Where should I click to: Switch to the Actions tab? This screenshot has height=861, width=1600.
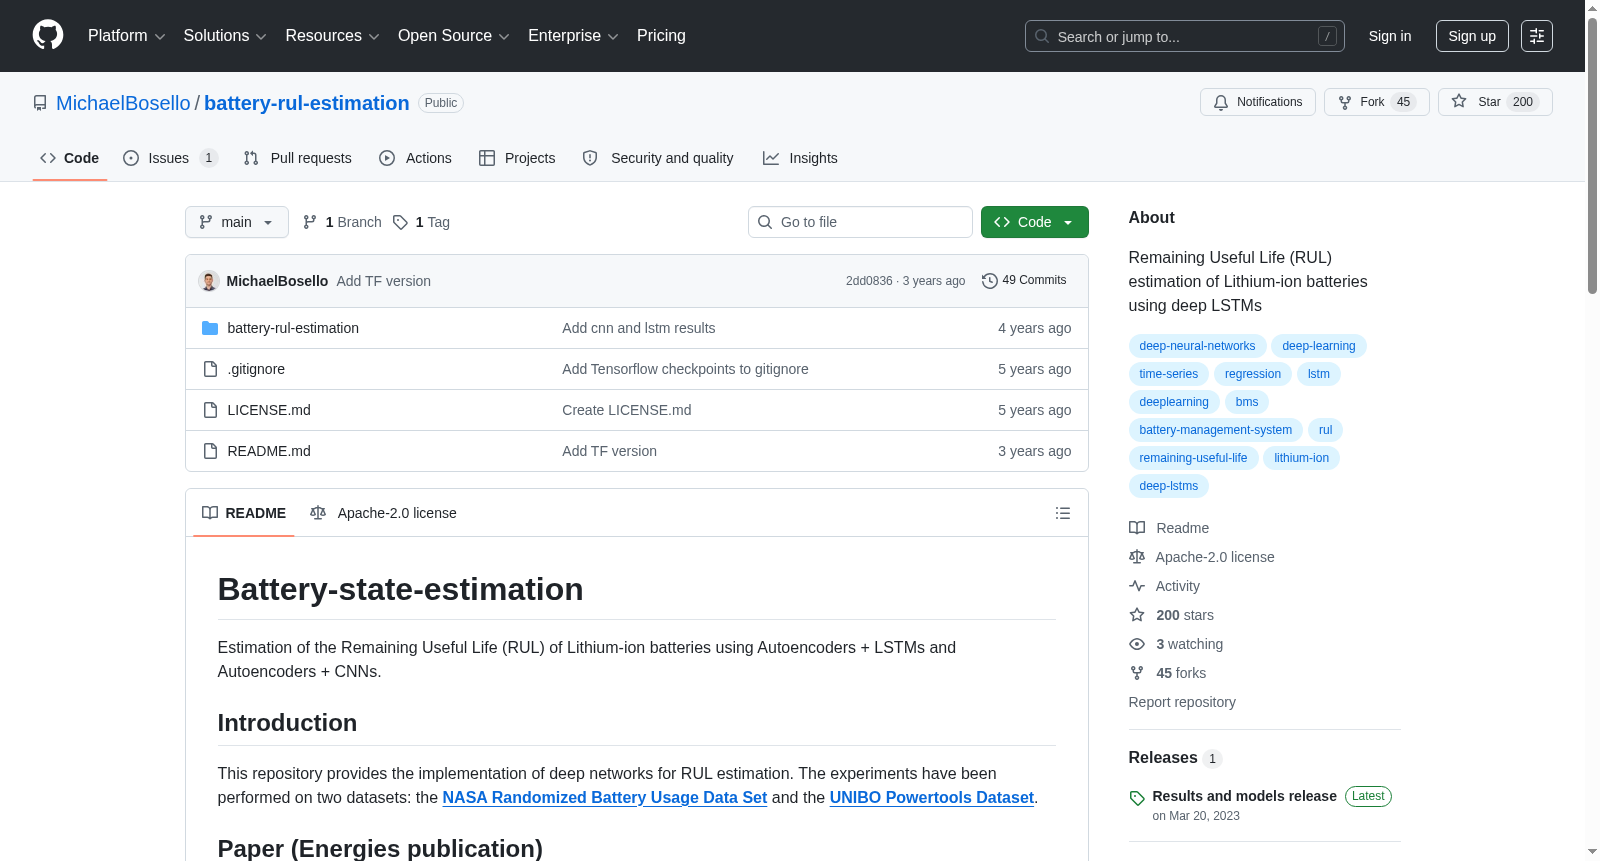[415, 158]
